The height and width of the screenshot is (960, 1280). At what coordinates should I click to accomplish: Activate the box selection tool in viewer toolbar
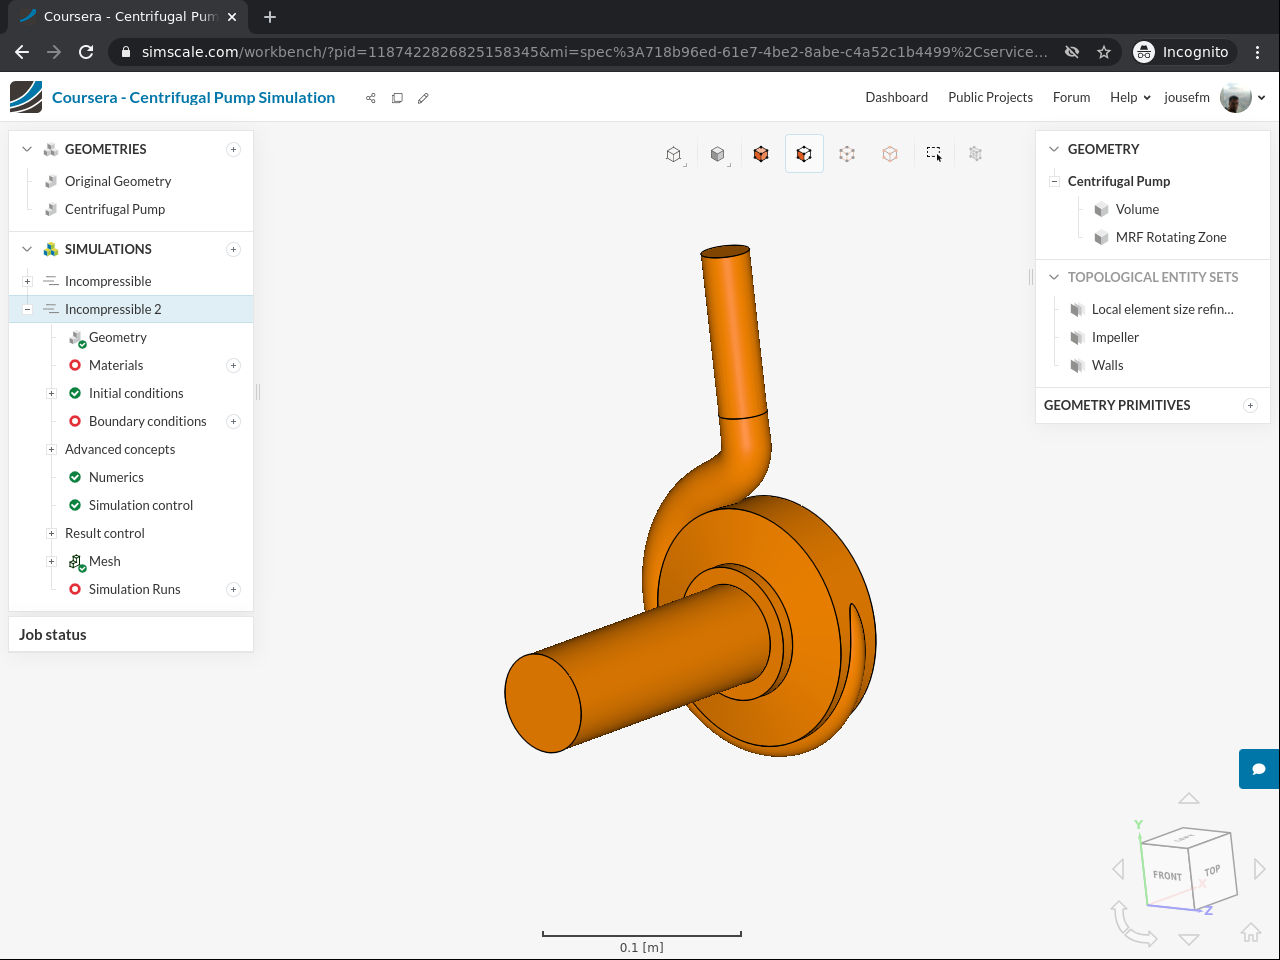[x=933, y=154]
